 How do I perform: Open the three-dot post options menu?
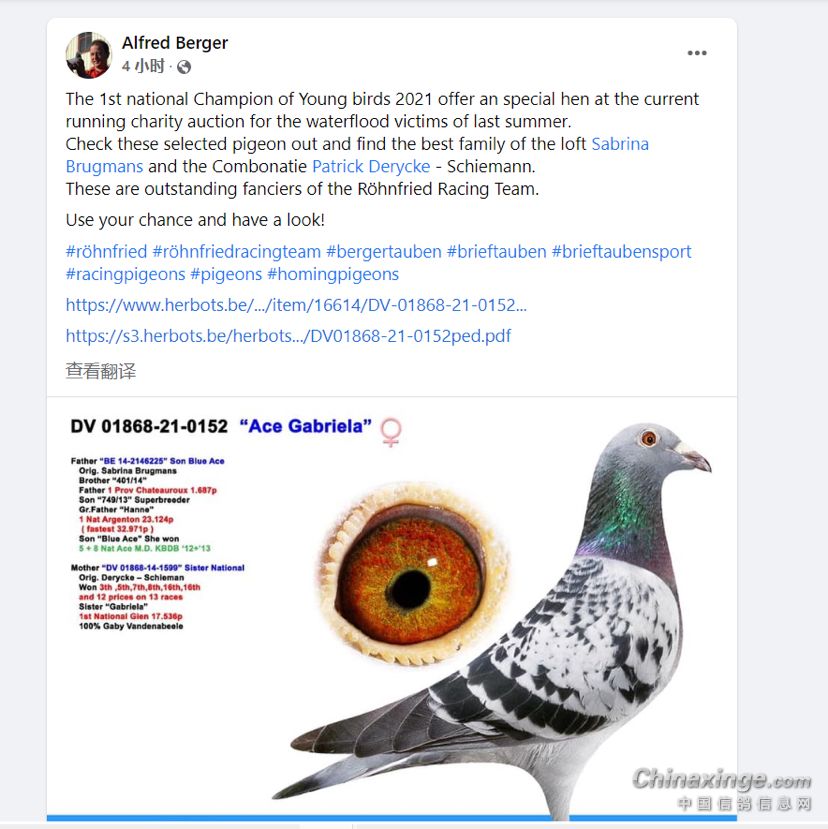click(x=696, y=53)
